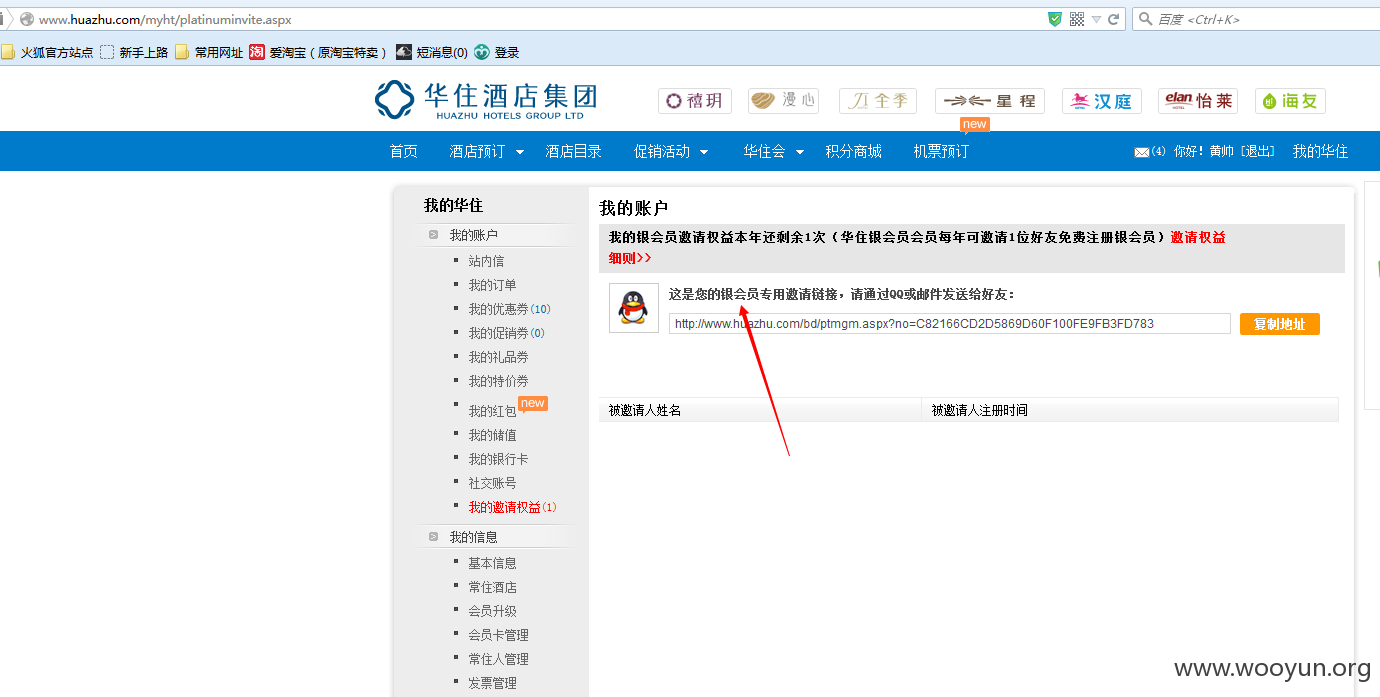1380x697 pixels.
Task: Open the 汉庭 hotel brand logo
Action: (1102, 101)
